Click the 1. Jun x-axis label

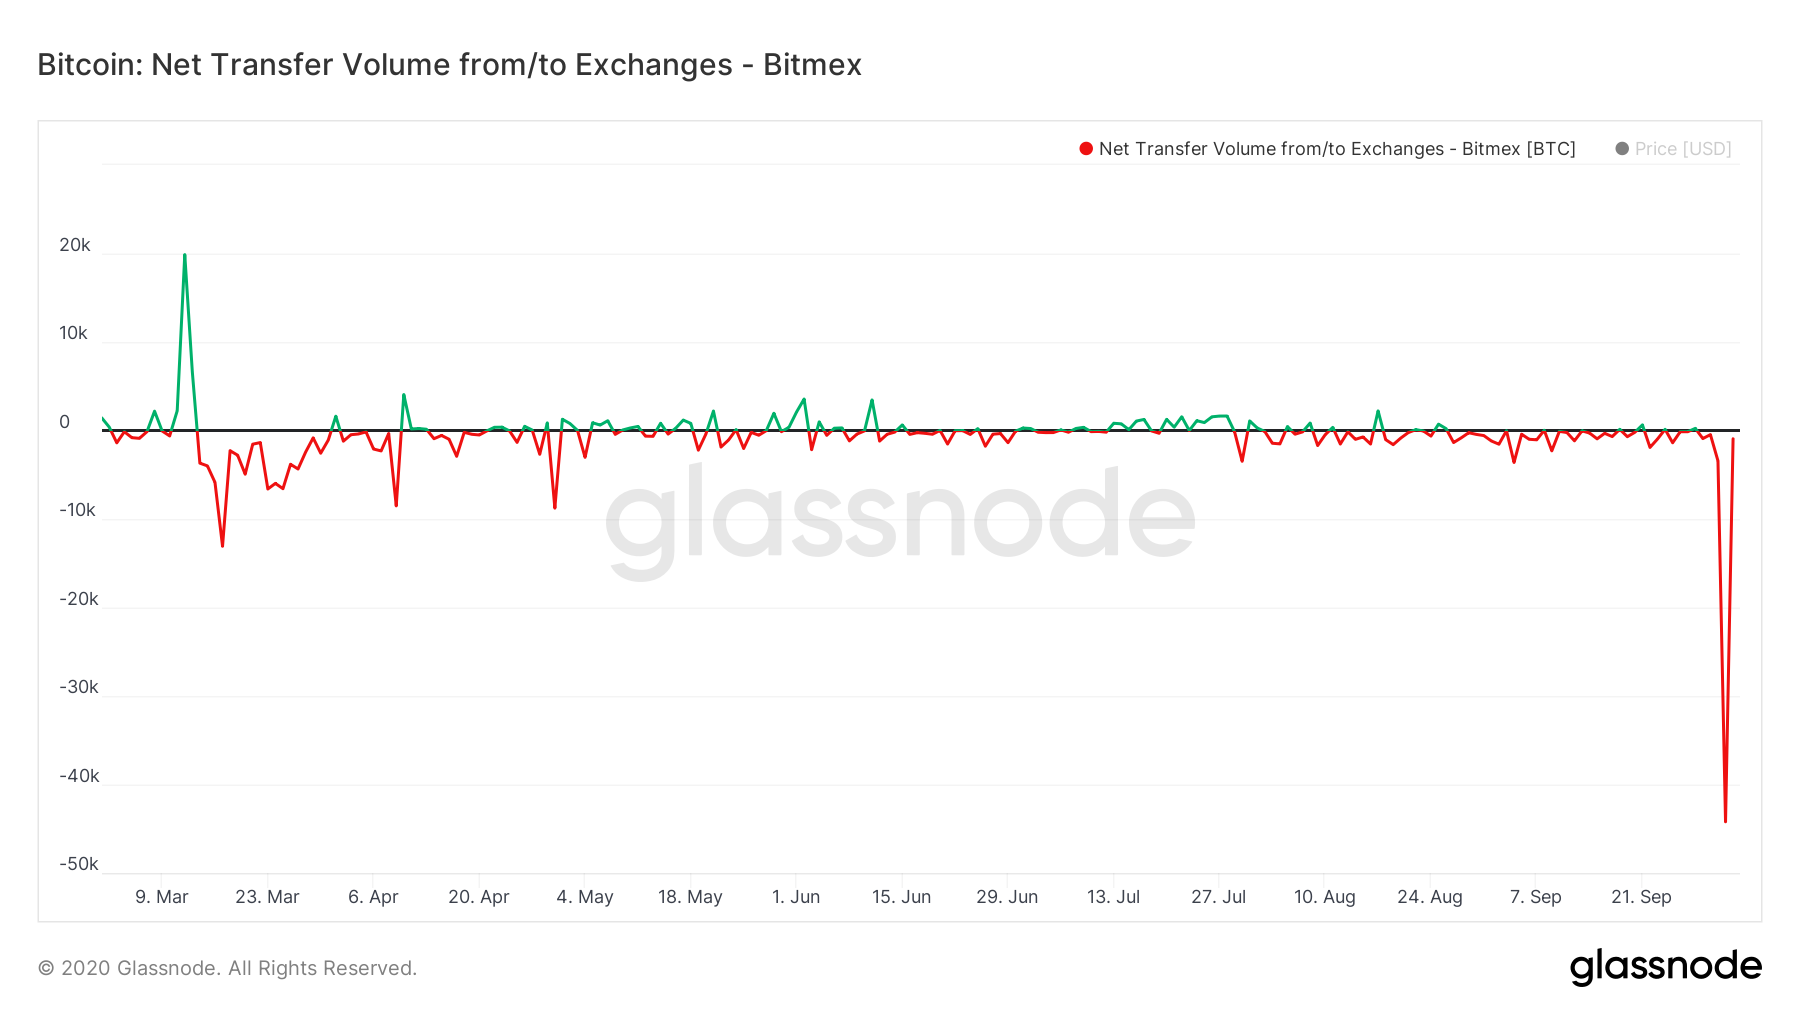(x=796, y=897)
